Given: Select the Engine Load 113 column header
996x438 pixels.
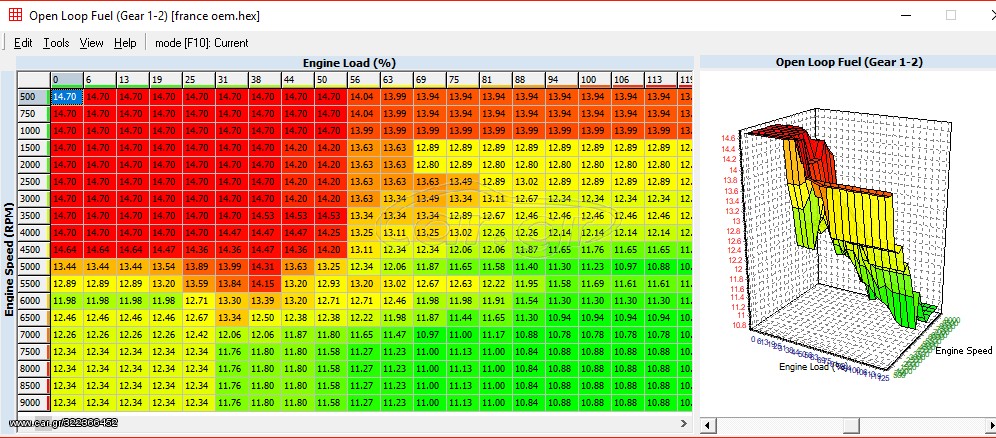Looking at the screenshot, I should point(661,79).
